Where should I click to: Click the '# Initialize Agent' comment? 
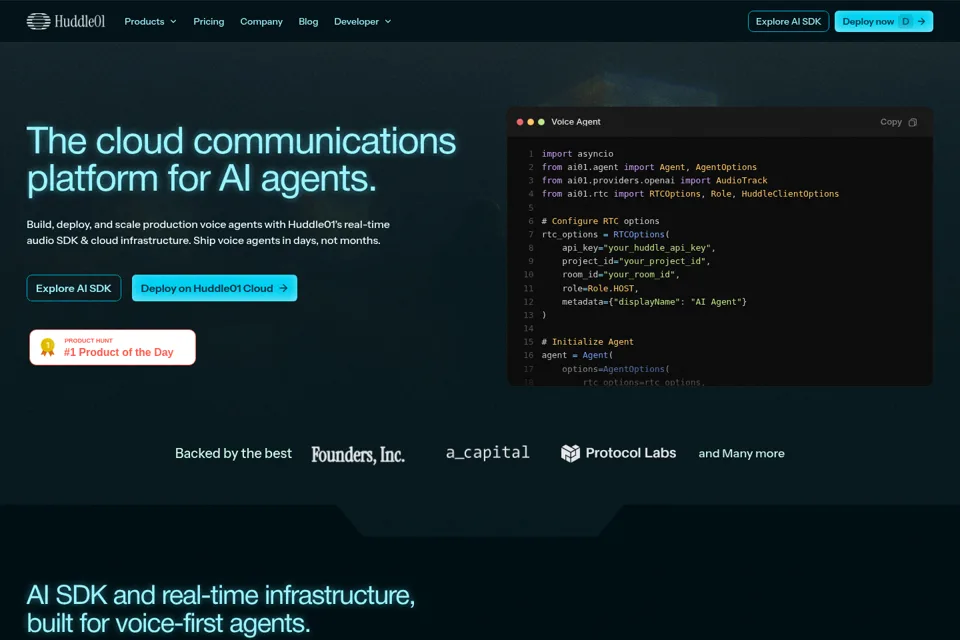coord(587,342)
